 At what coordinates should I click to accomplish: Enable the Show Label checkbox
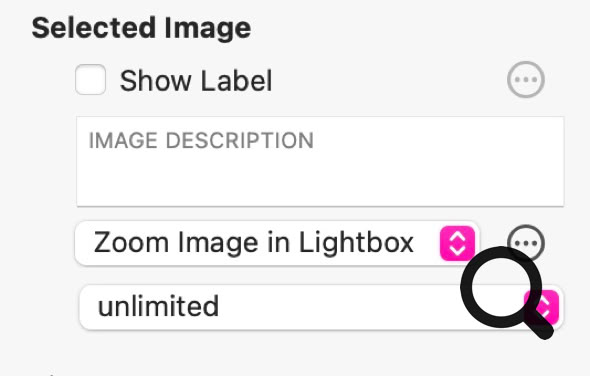click(x=90, y=79)
